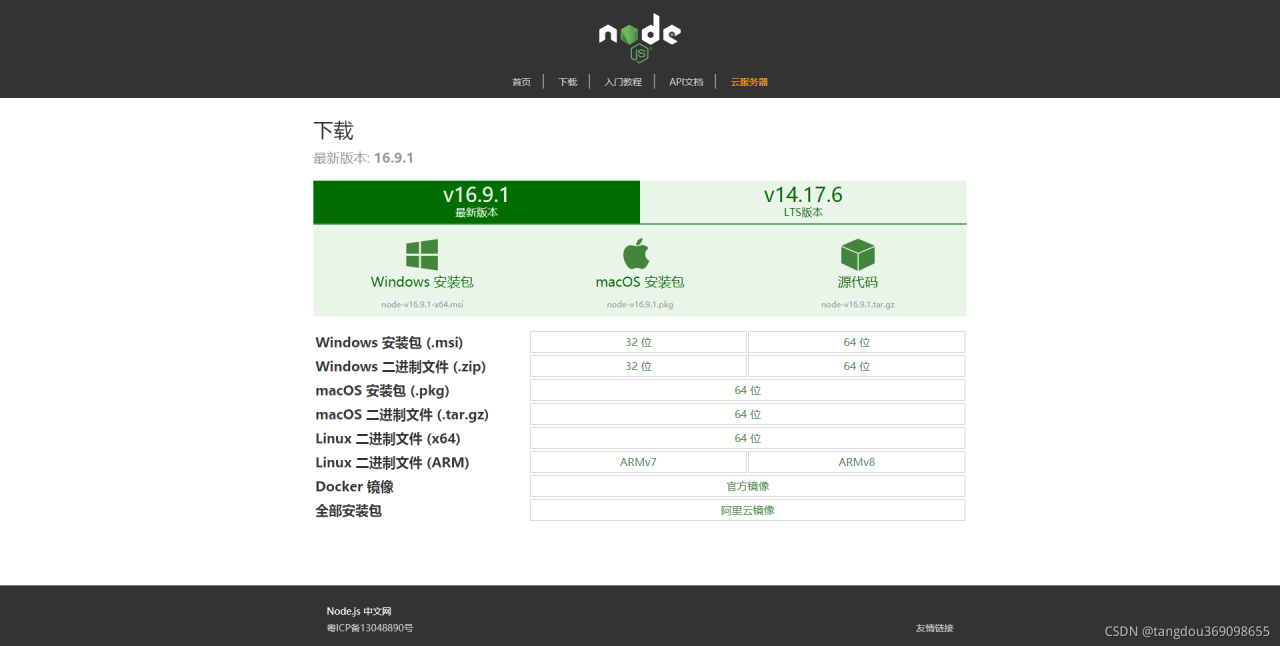
Task: Download Linux ARMv7 binary
Action: tap(638, 462)
